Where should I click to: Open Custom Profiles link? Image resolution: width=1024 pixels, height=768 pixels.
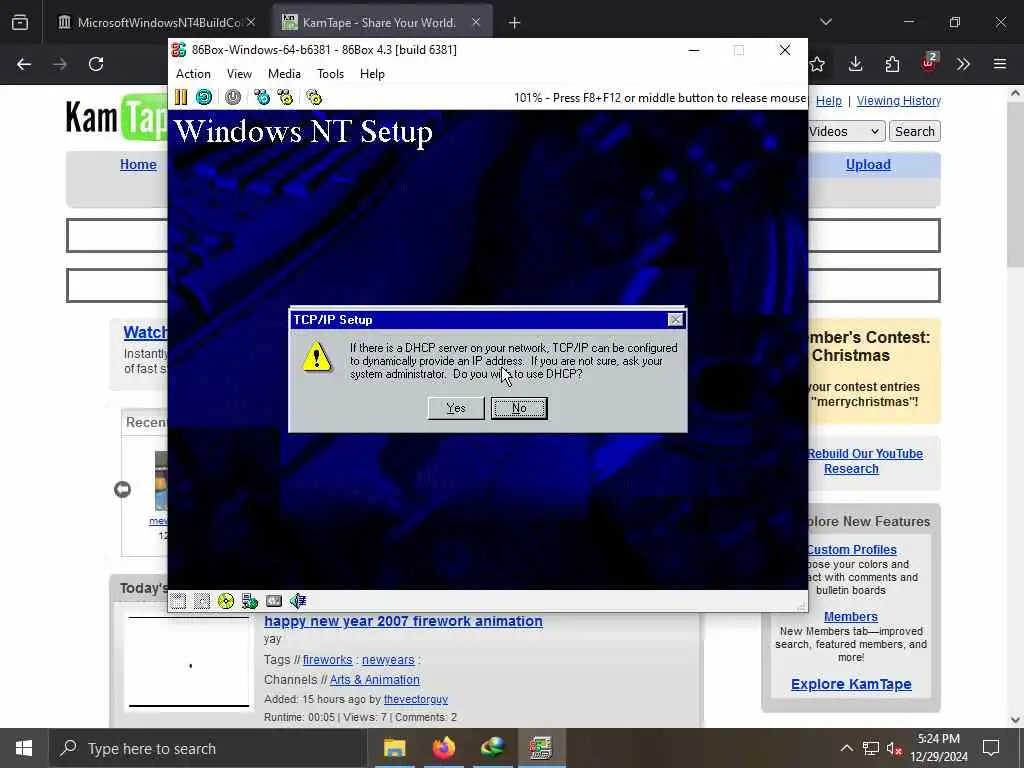[x=852, y=550]
